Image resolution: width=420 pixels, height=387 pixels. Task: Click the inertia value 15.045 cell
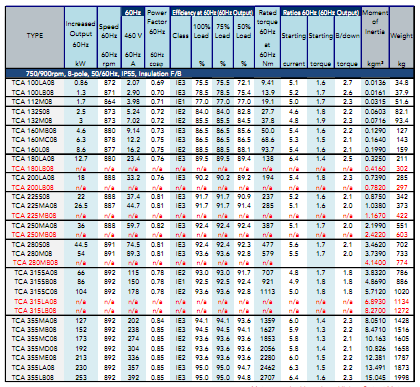[x=375, y=378]
